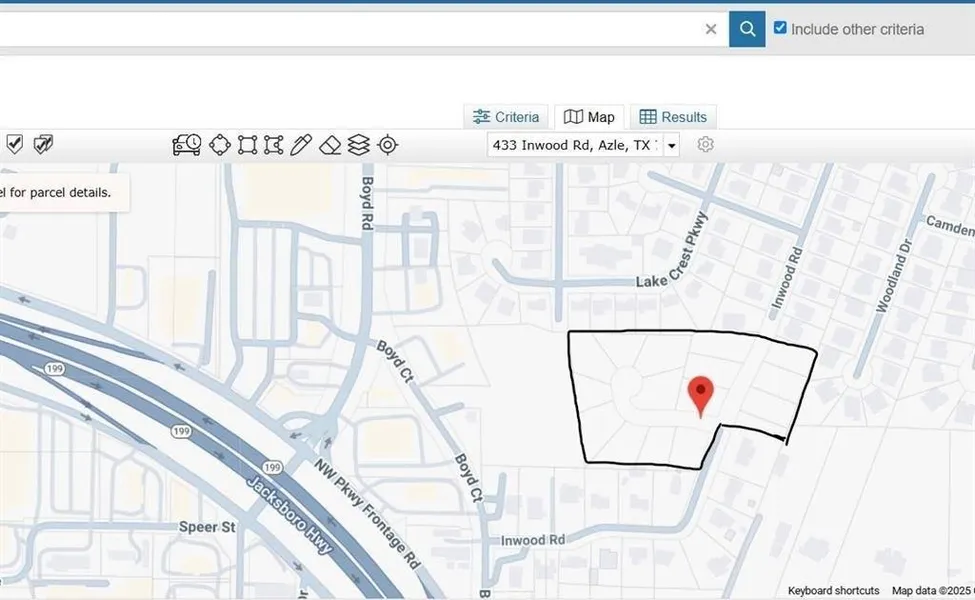This screenshot has height=600, width=975.
Task: Click the red location pin marker
Action: (x=701, y=393)
